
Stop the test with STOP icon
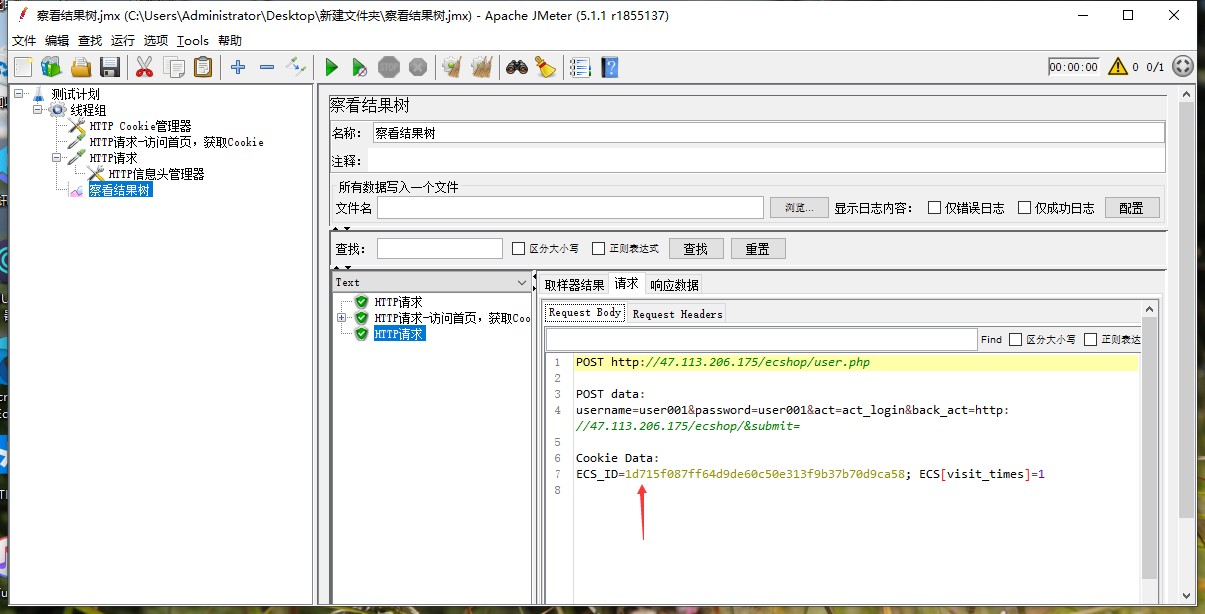point(389,67)
